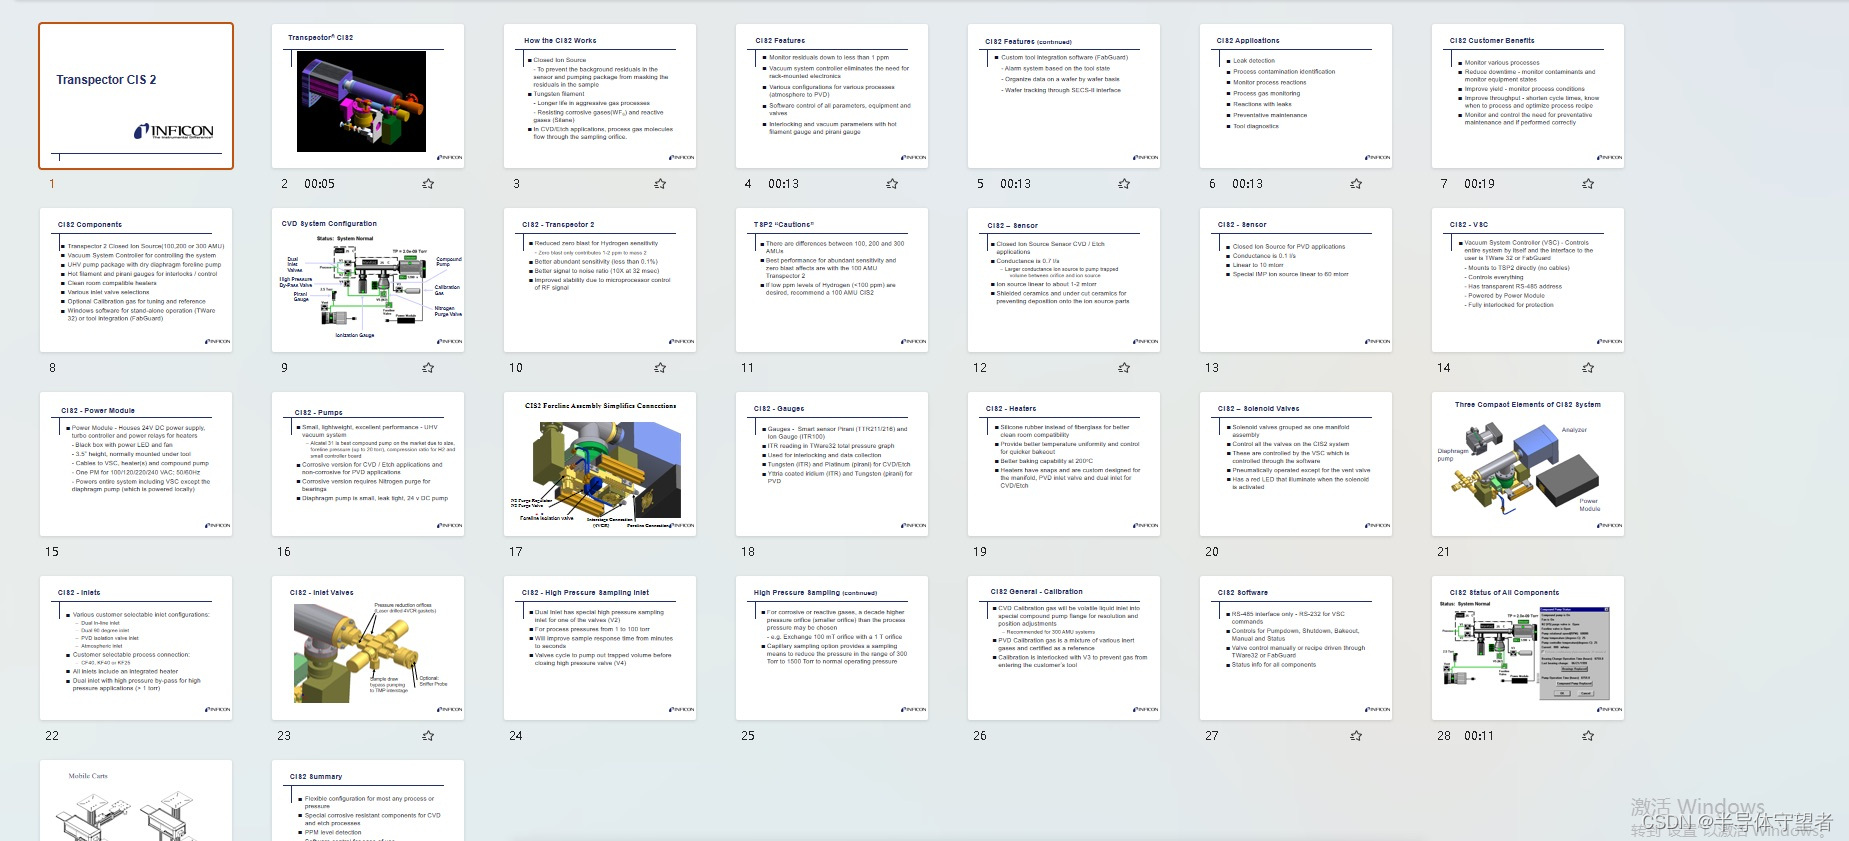This screenshot has height=841, width=1849.
Task: Select the 'CIS2 Applications' slide thumbnail
Action: (x=1296, y=96)
